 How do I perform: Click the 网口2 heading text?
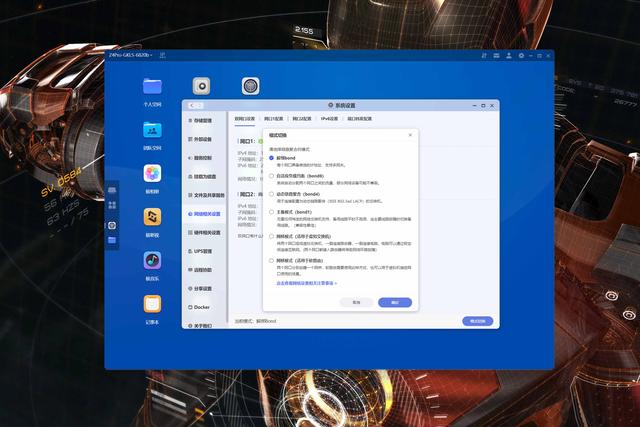tap(247, 194)
